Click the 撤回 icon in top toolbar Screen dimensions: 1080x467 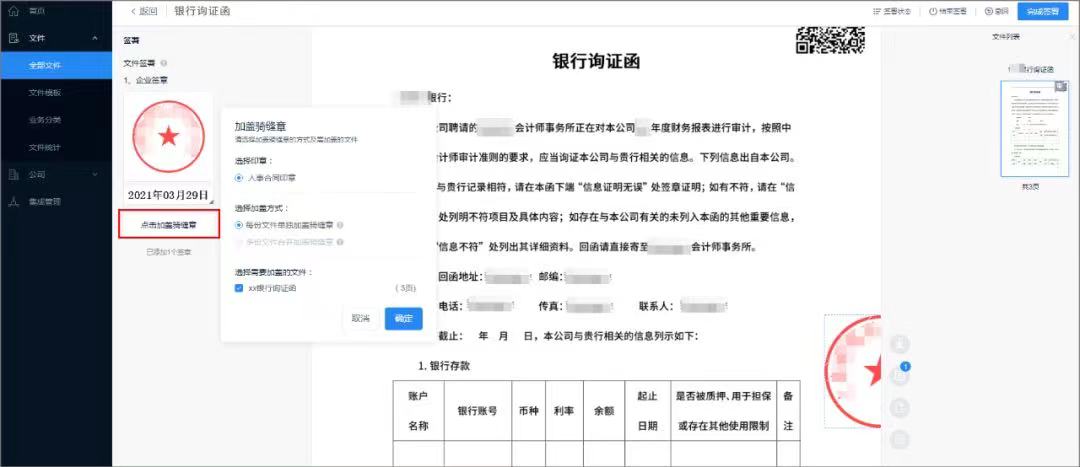pyautogui.click(x=988, y=11)
